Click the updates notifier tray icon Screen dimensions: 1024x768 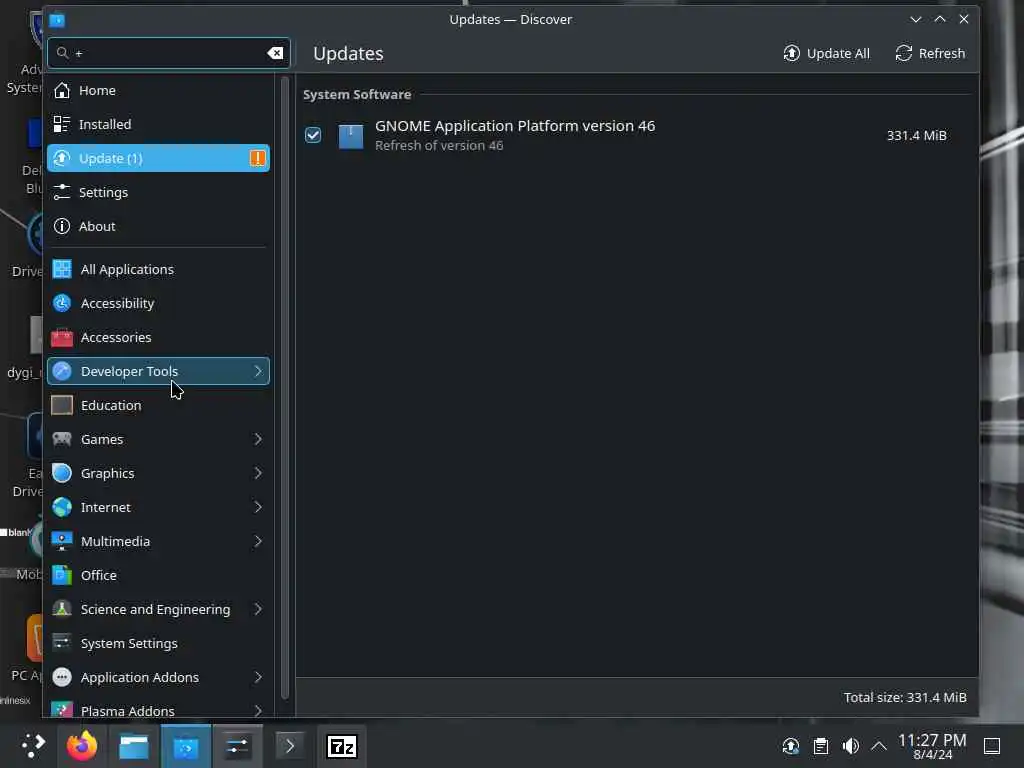pyautogui.click(x=790, y=746)
